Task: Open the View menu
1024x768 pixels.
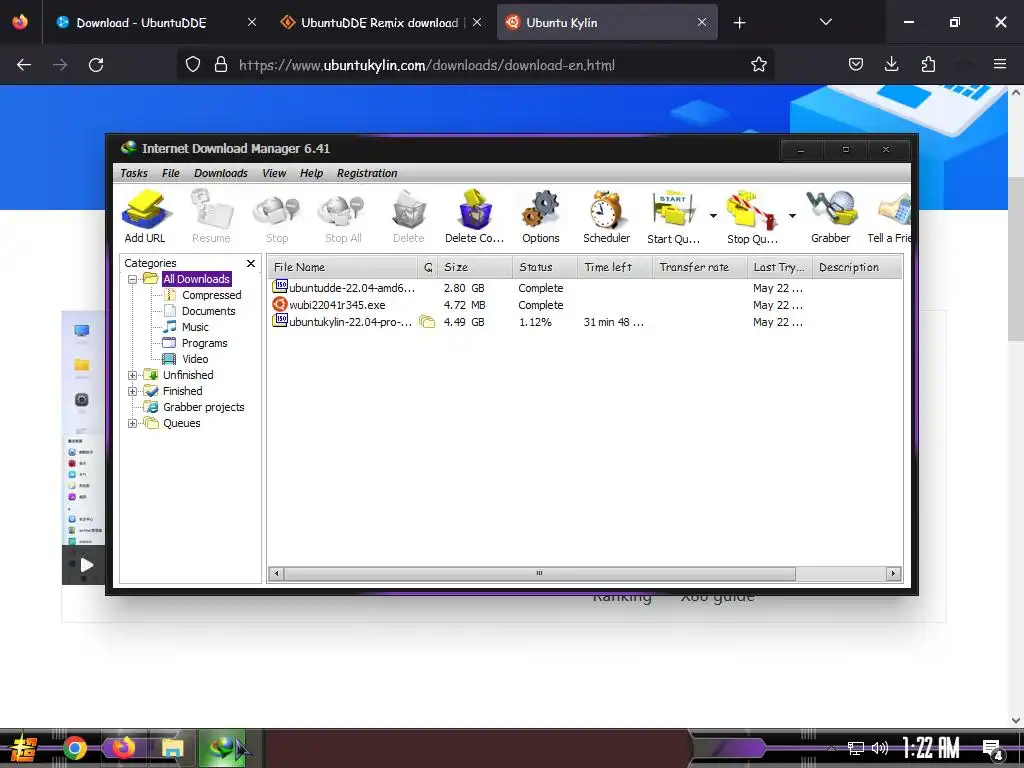Action: click(x=274, y=173)
